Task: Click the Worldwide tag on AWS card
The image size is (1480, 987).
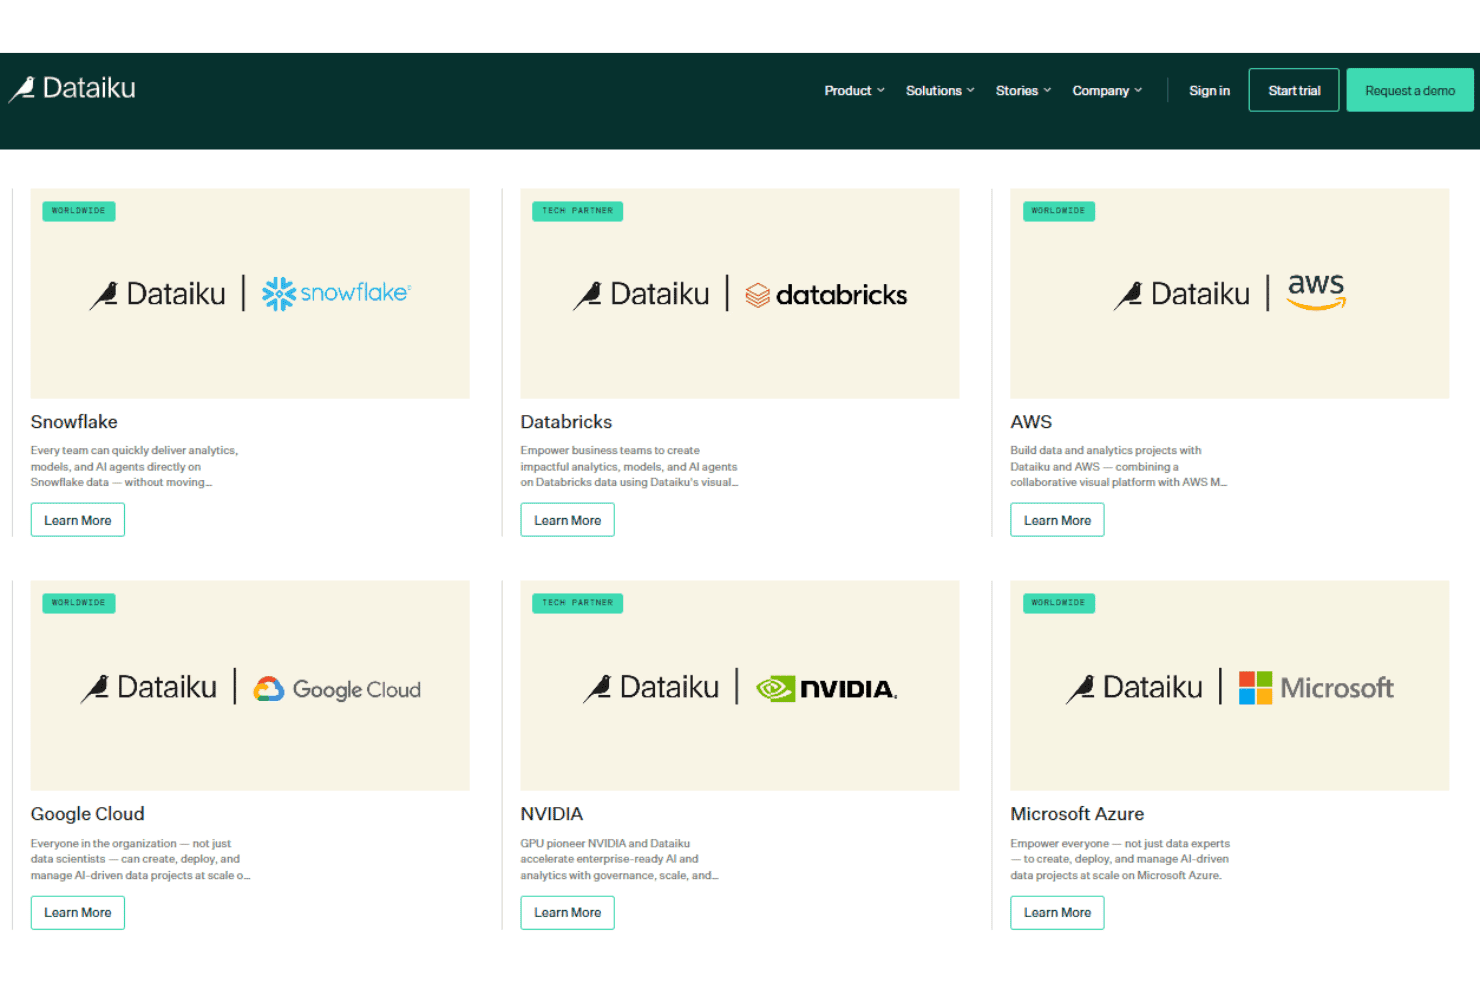Action: [x=1058, y=211]
